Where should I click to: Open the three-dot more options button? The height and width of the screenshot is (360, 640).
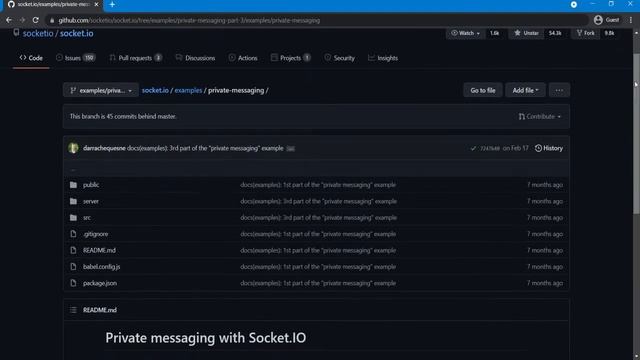point(559,91)
